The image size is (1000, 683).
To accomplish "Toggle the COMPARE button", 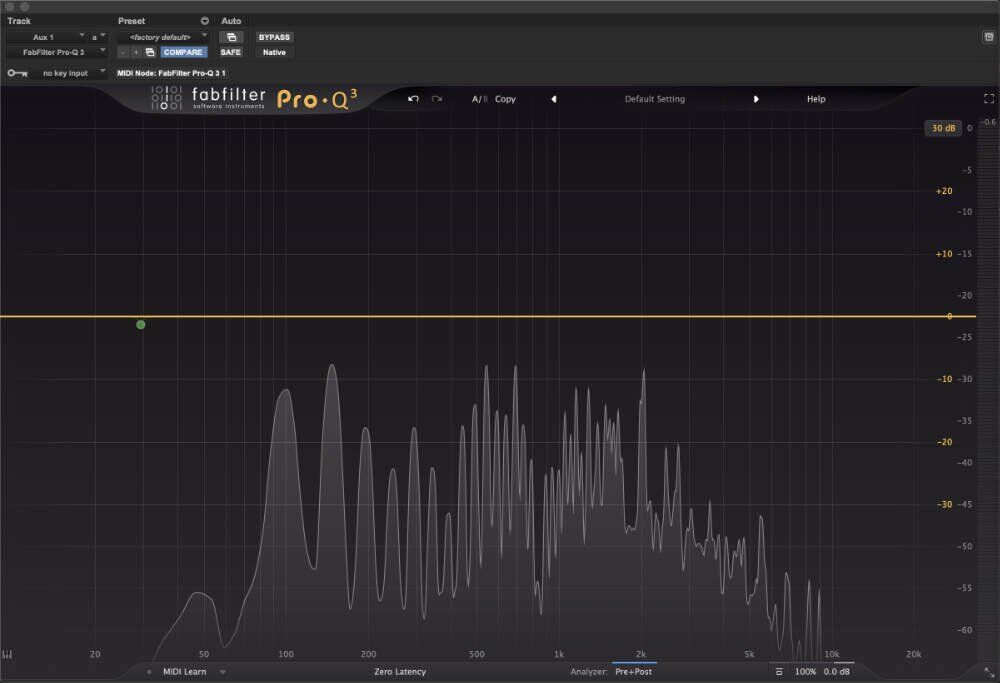I will click(x=183, y=52).
